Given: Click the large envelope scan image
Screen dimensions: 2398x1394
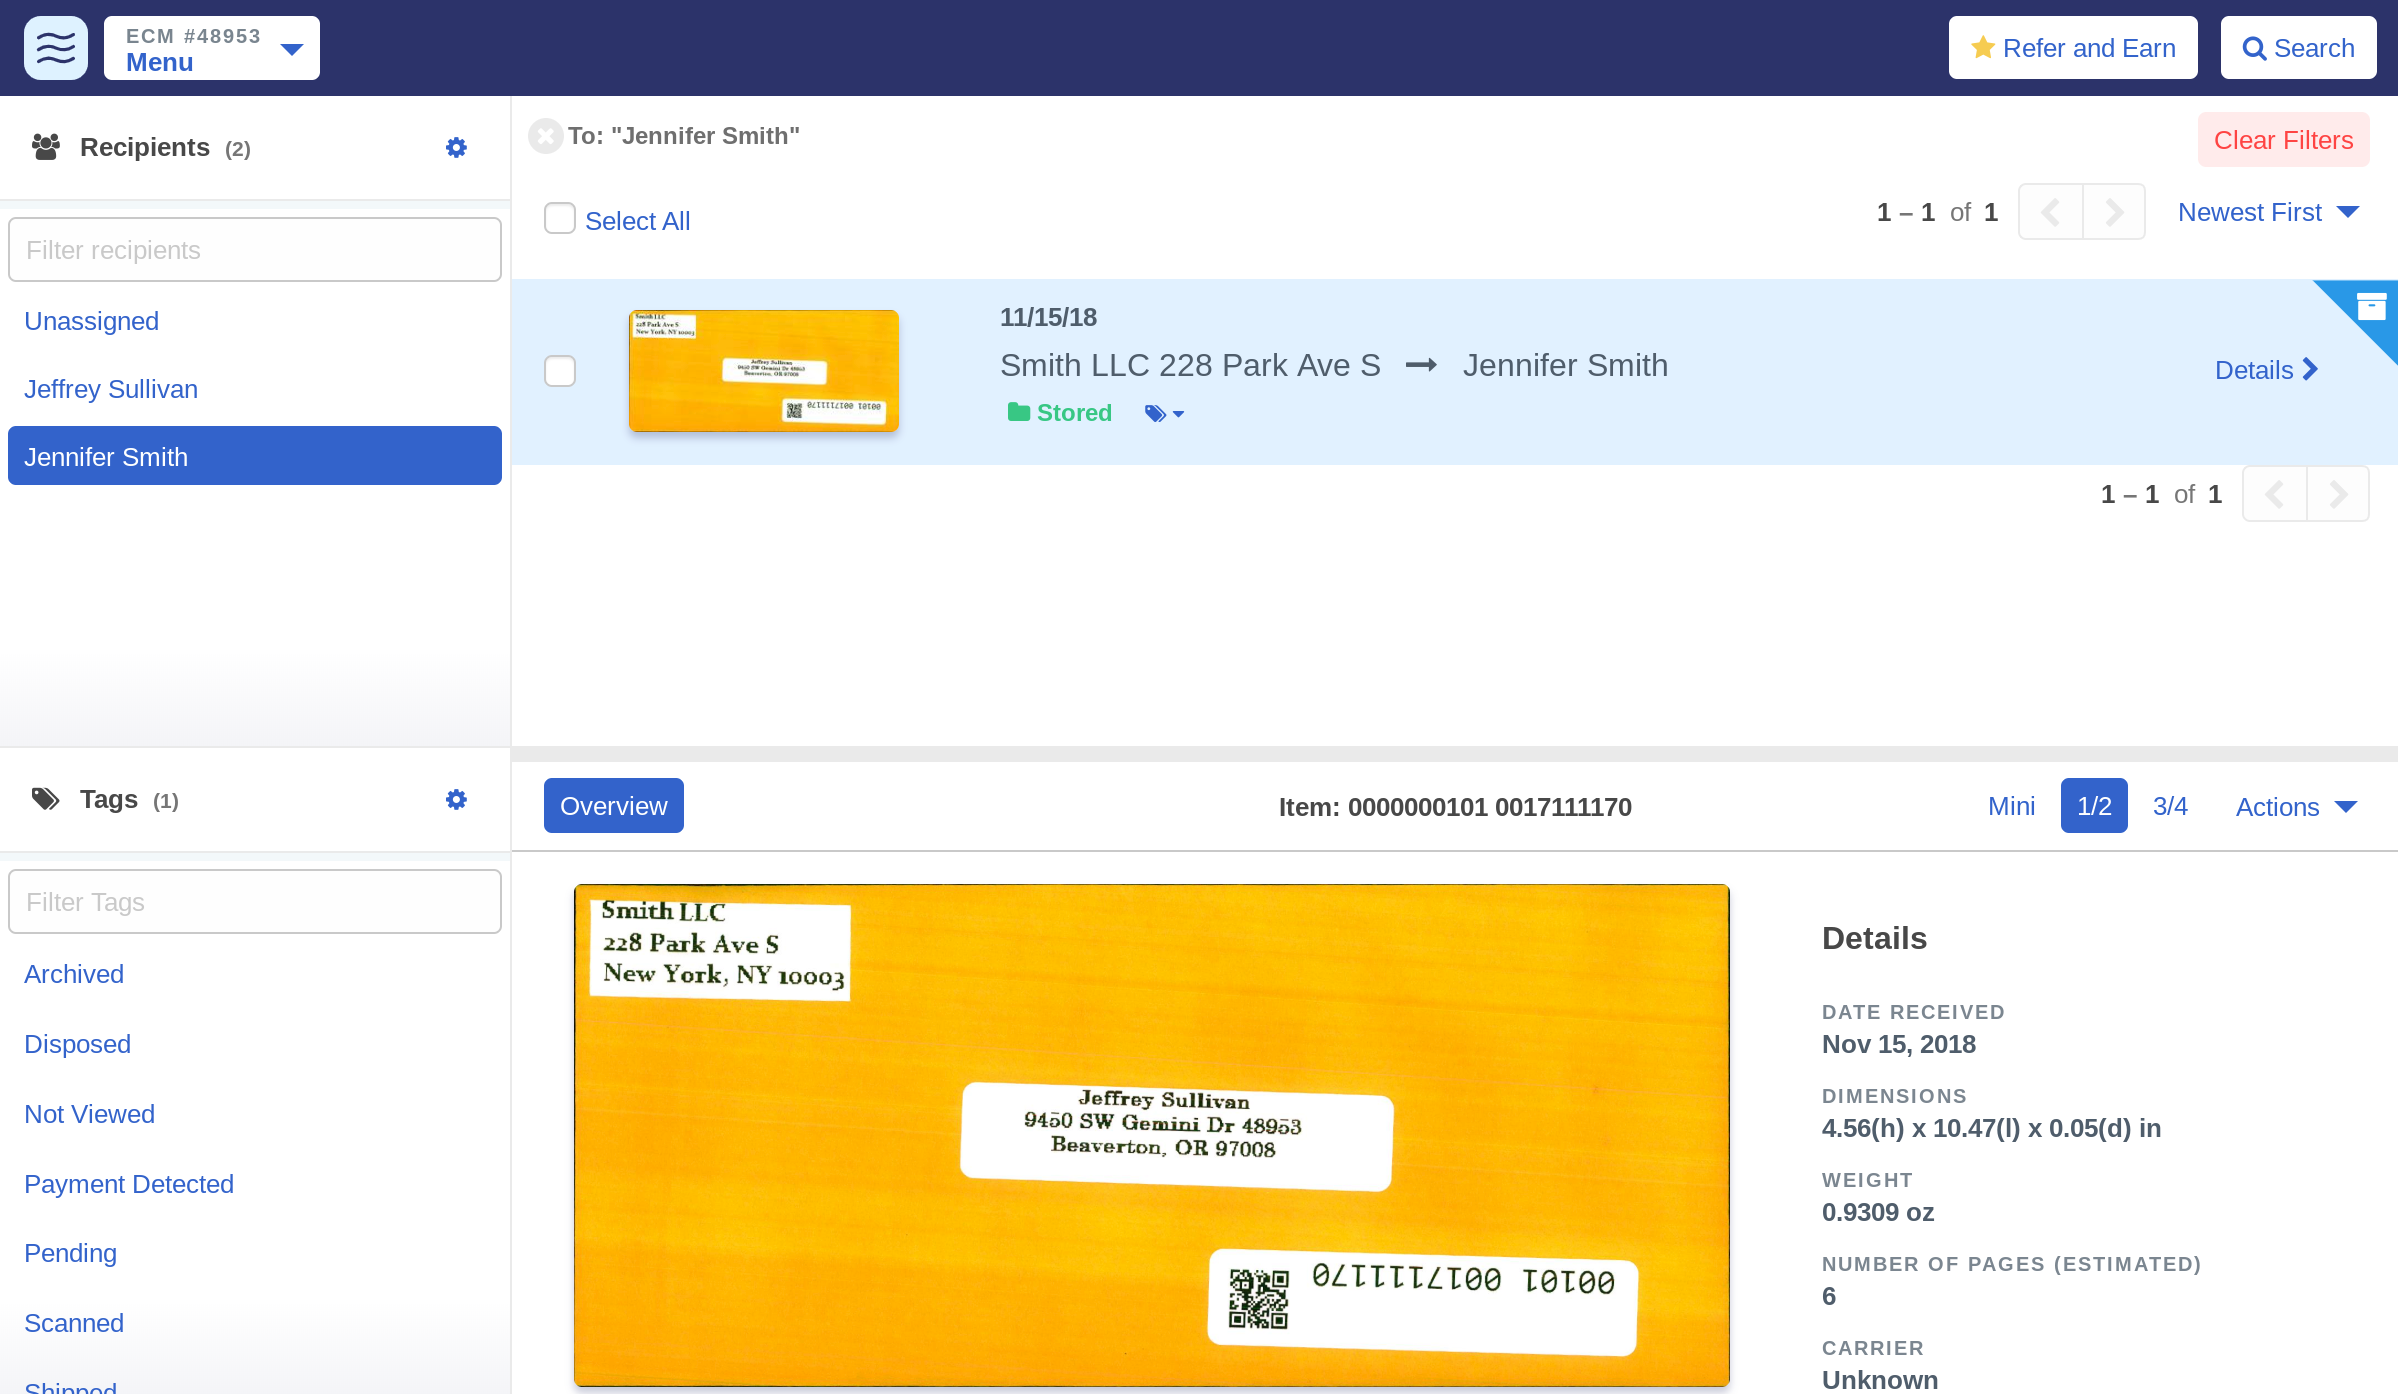Looking at the screenshot, I should pyautogui.click(x=1152, y=1135).
